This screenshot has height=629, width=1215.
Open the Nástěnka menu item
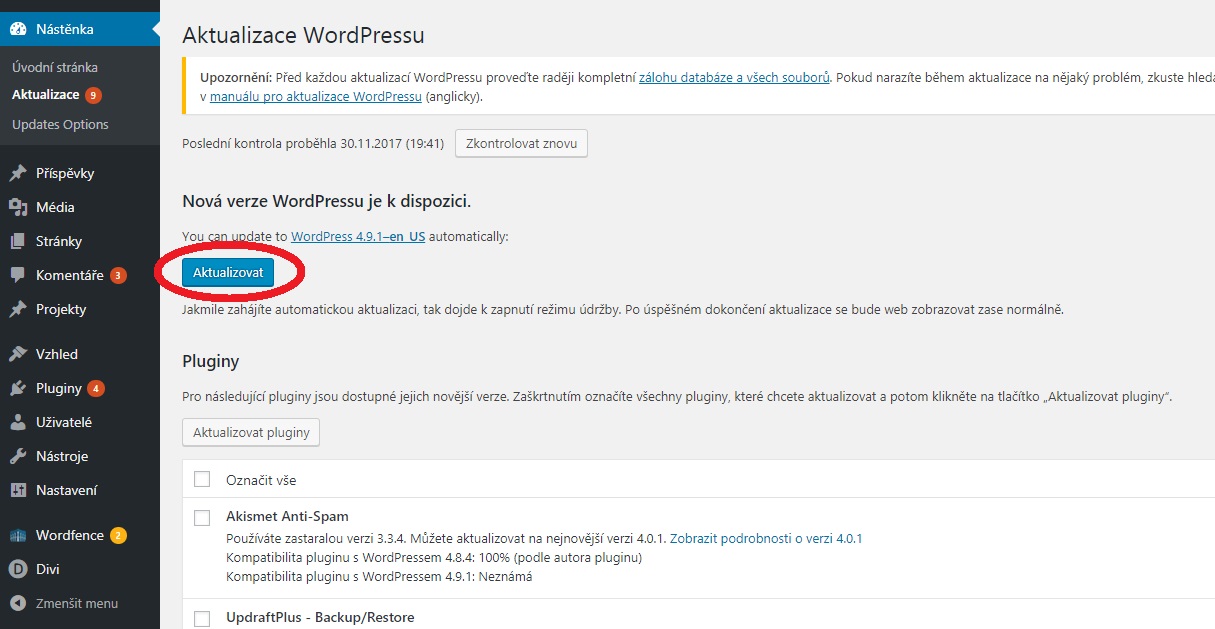click(x=80, y=29)
